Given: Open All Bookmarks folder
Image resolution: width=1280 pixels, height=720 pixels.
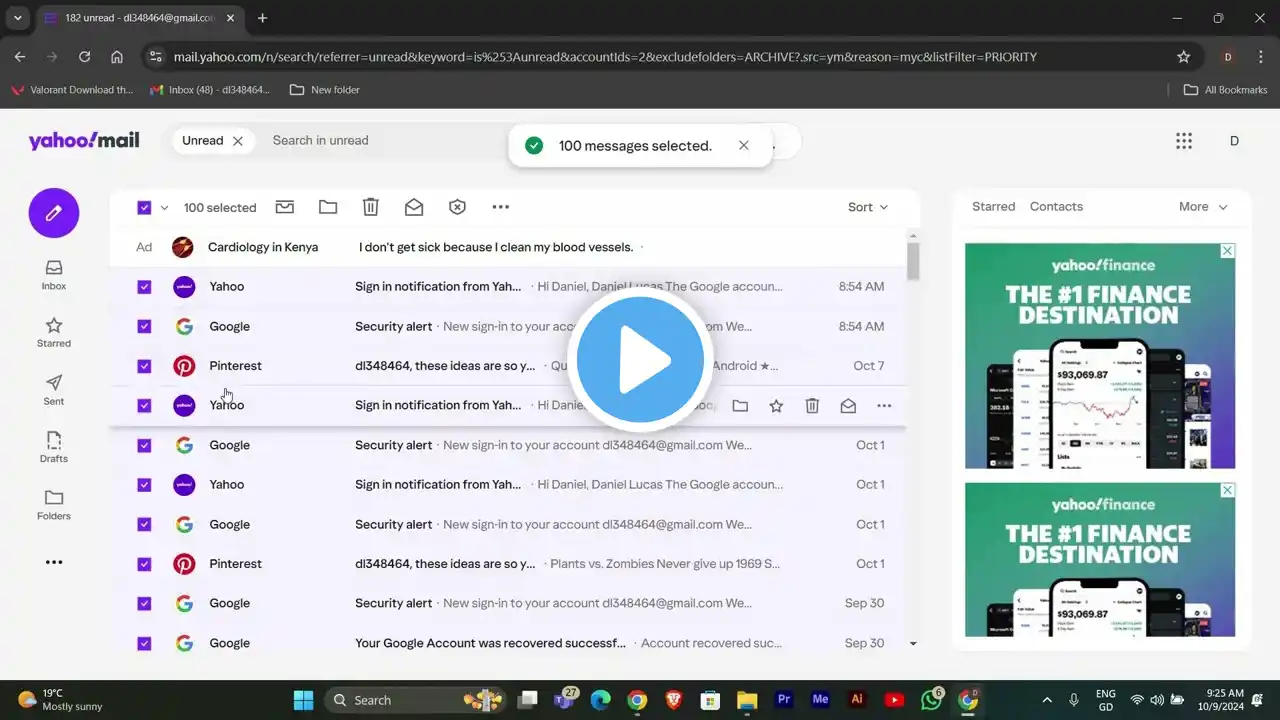Looking at the screenshot, I should (x=1225, y=90).
